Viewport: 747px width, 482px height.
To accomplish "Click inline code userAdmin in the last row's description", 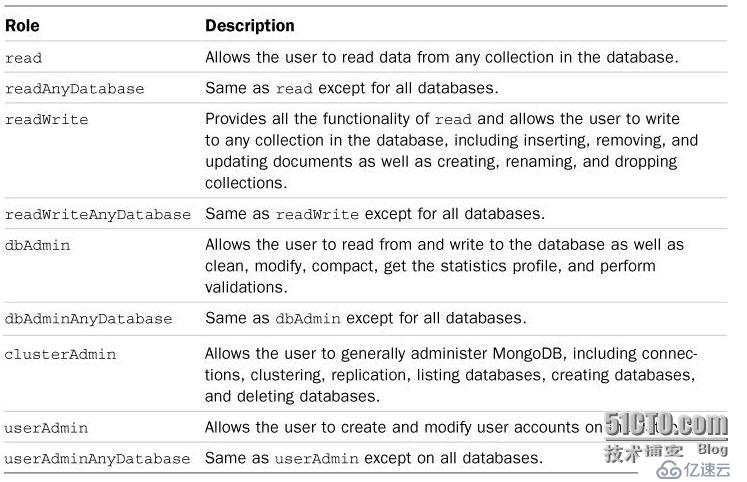I will tap(317, 458).
